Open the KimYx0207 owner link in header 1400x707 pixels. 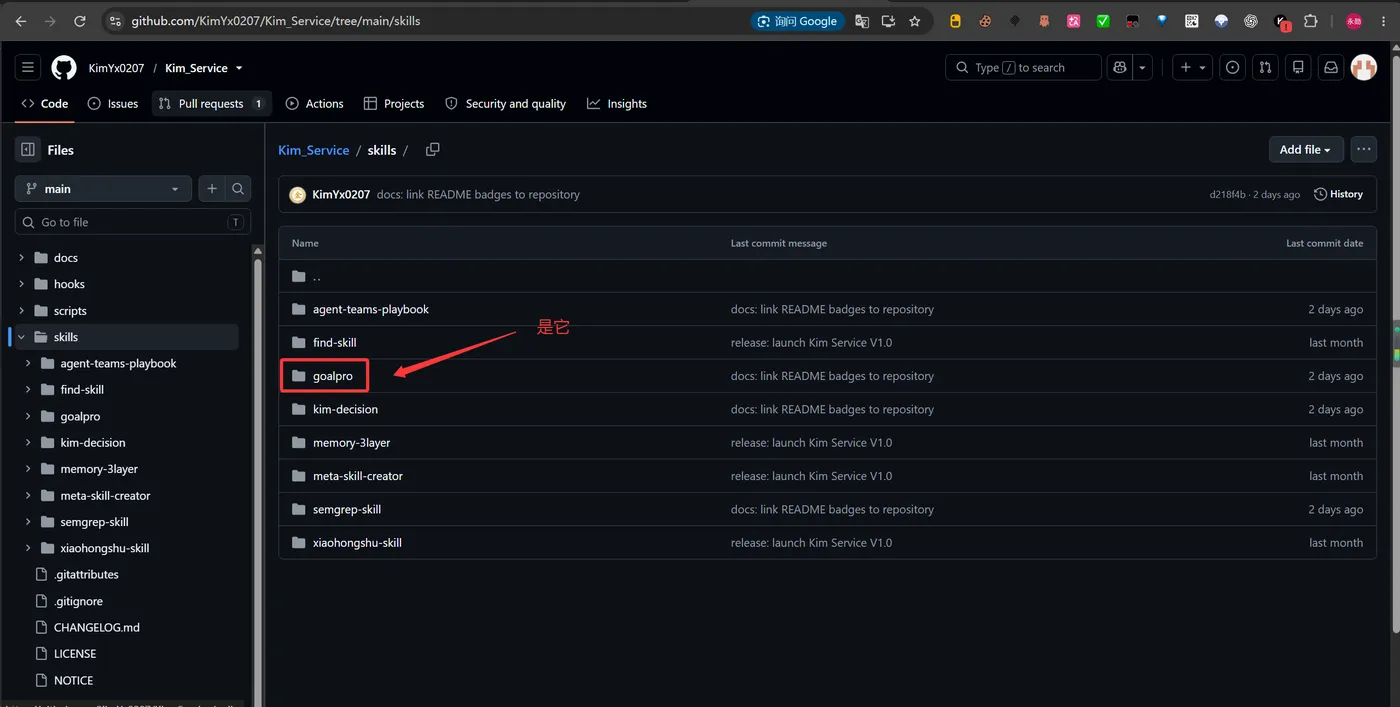click(116, 68)
